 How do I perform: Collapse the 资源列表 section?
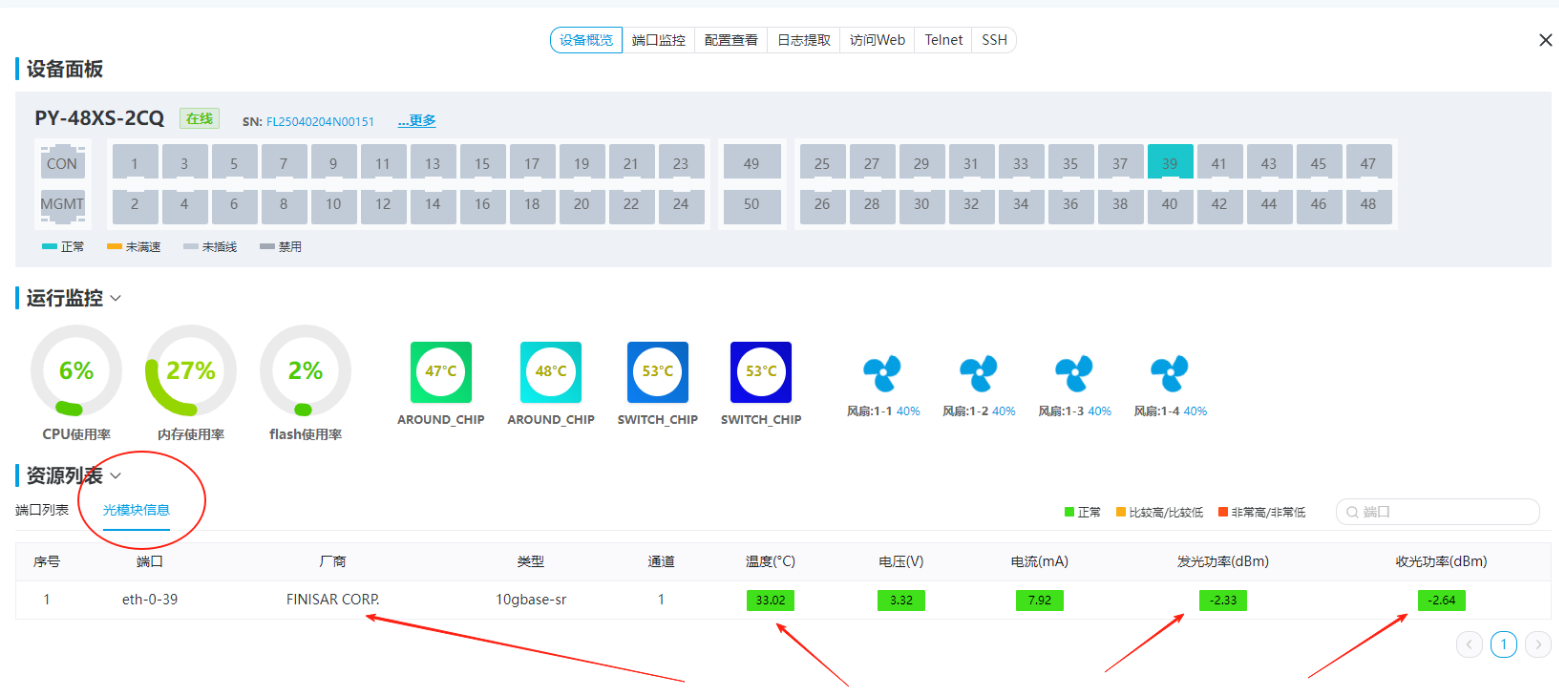point(116,476)
